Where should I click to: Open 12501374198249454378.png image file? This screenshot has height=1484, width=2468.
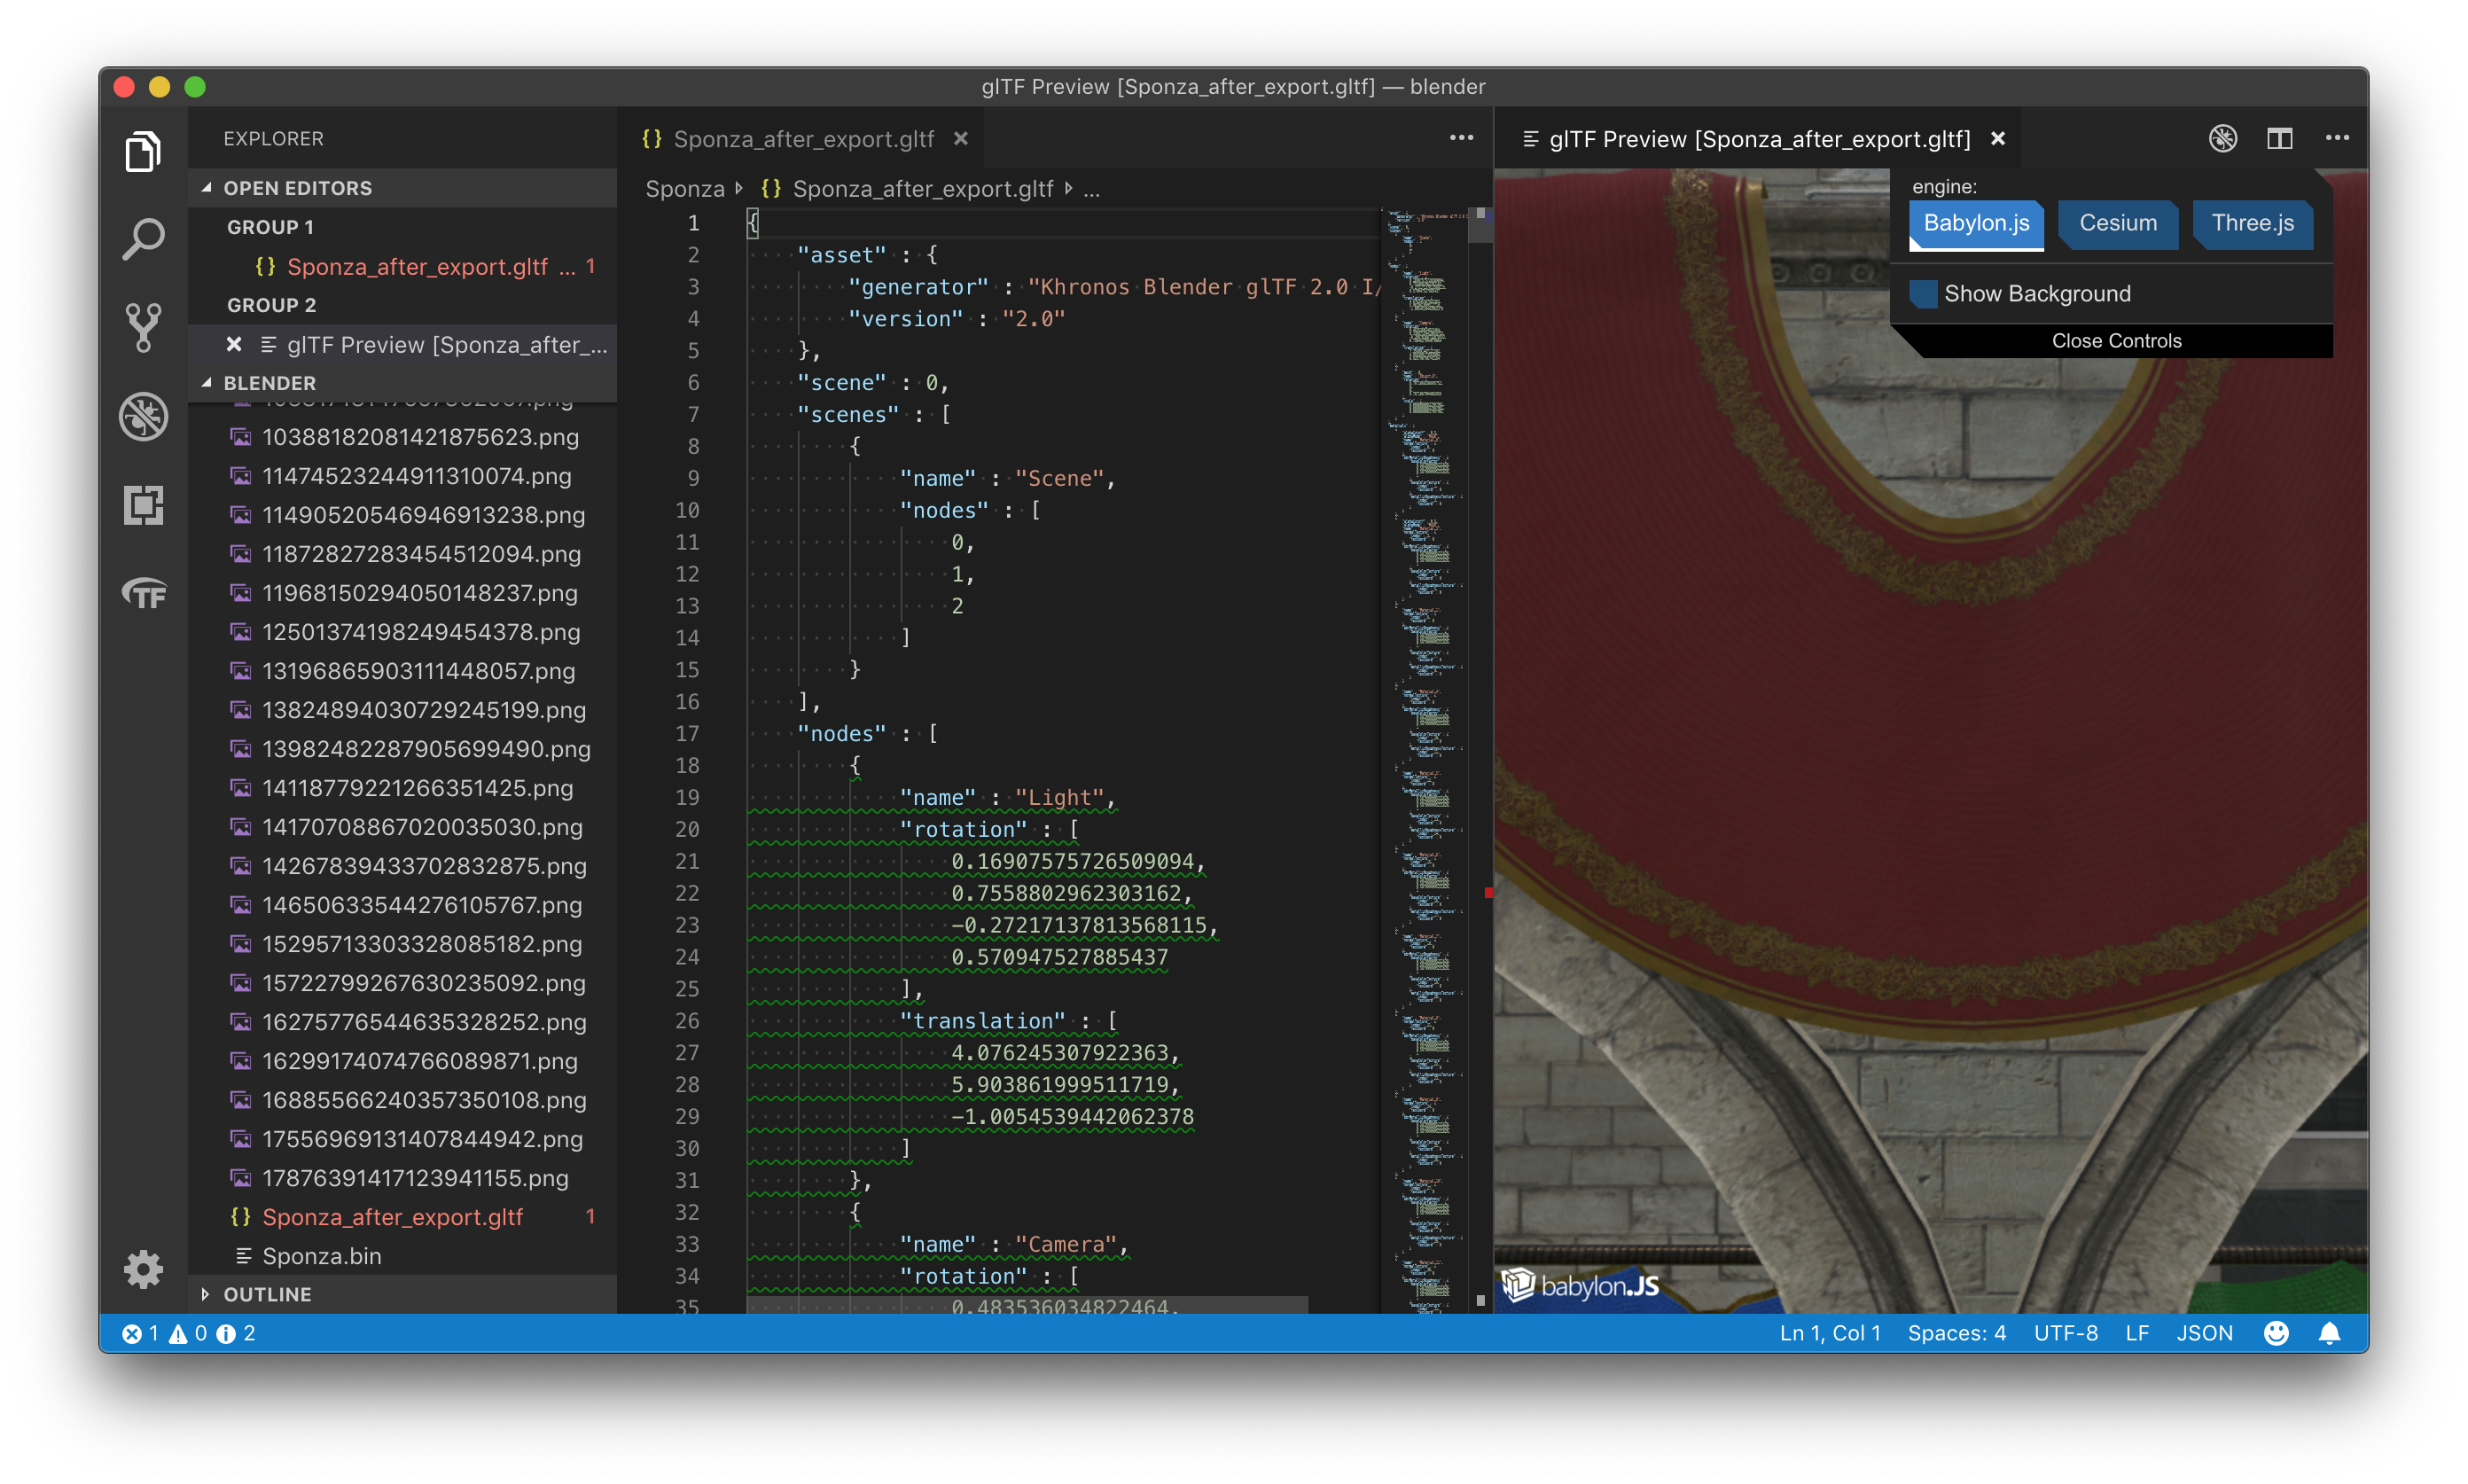(x=402, y=632)
